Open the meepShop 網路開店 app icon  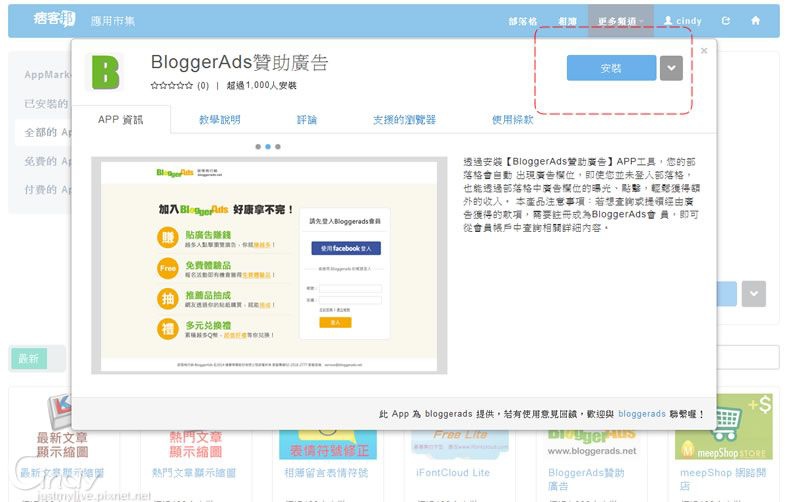point(723,427)
